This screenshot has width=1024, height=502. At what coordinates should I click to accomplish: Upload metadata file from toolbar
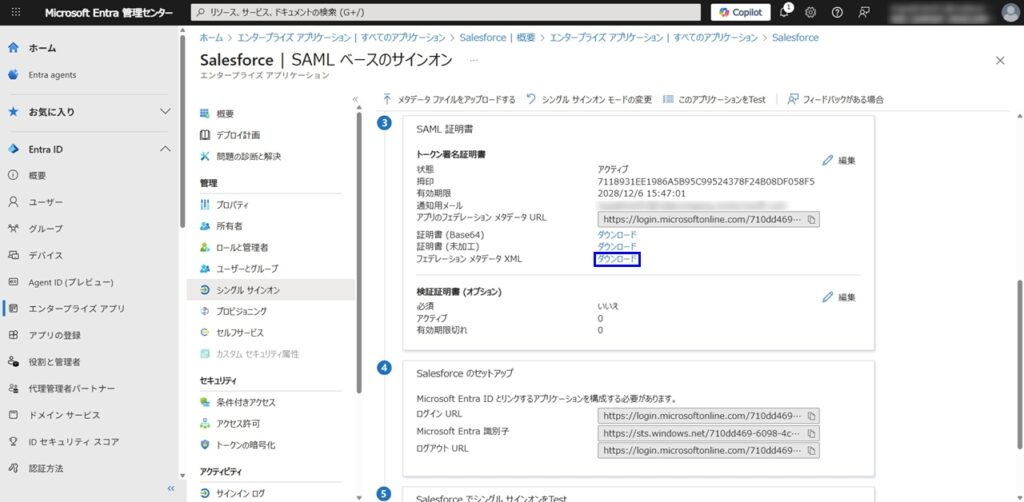449,99
